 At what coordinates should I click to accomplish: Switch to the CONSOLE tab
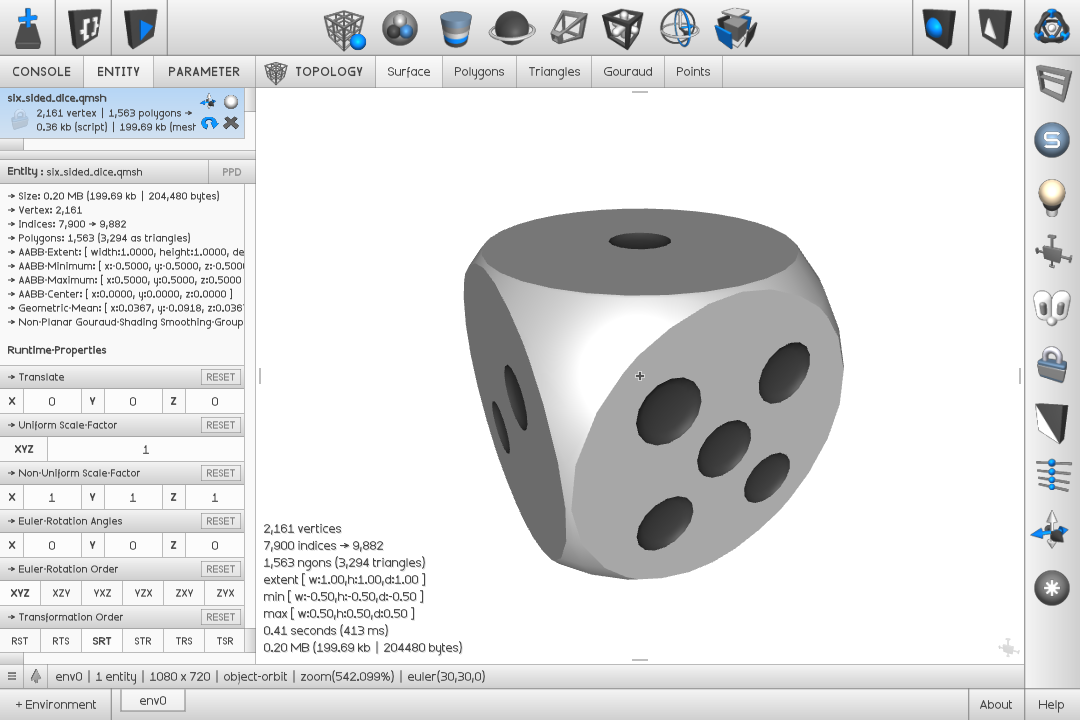coord(41,72)
